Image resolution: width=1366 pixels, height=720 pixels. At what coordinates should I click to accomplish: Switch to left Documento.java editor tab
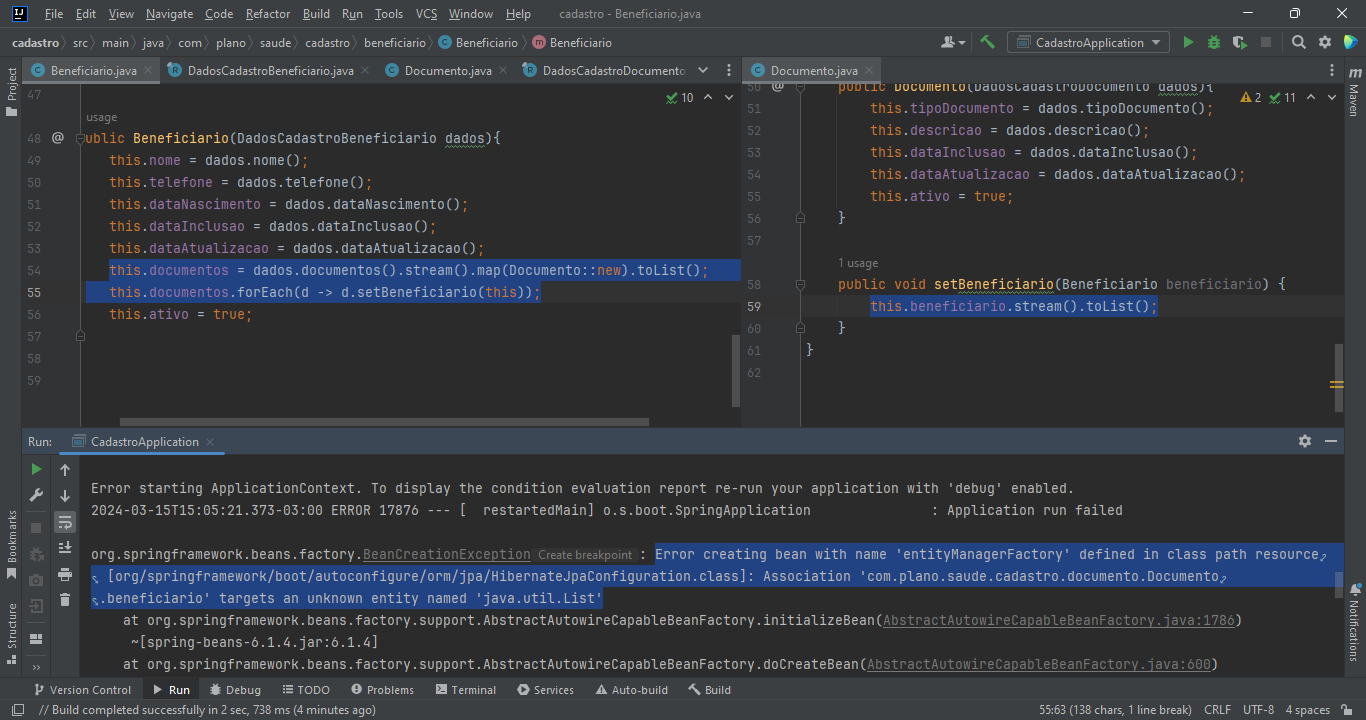[x=448, y=71]
